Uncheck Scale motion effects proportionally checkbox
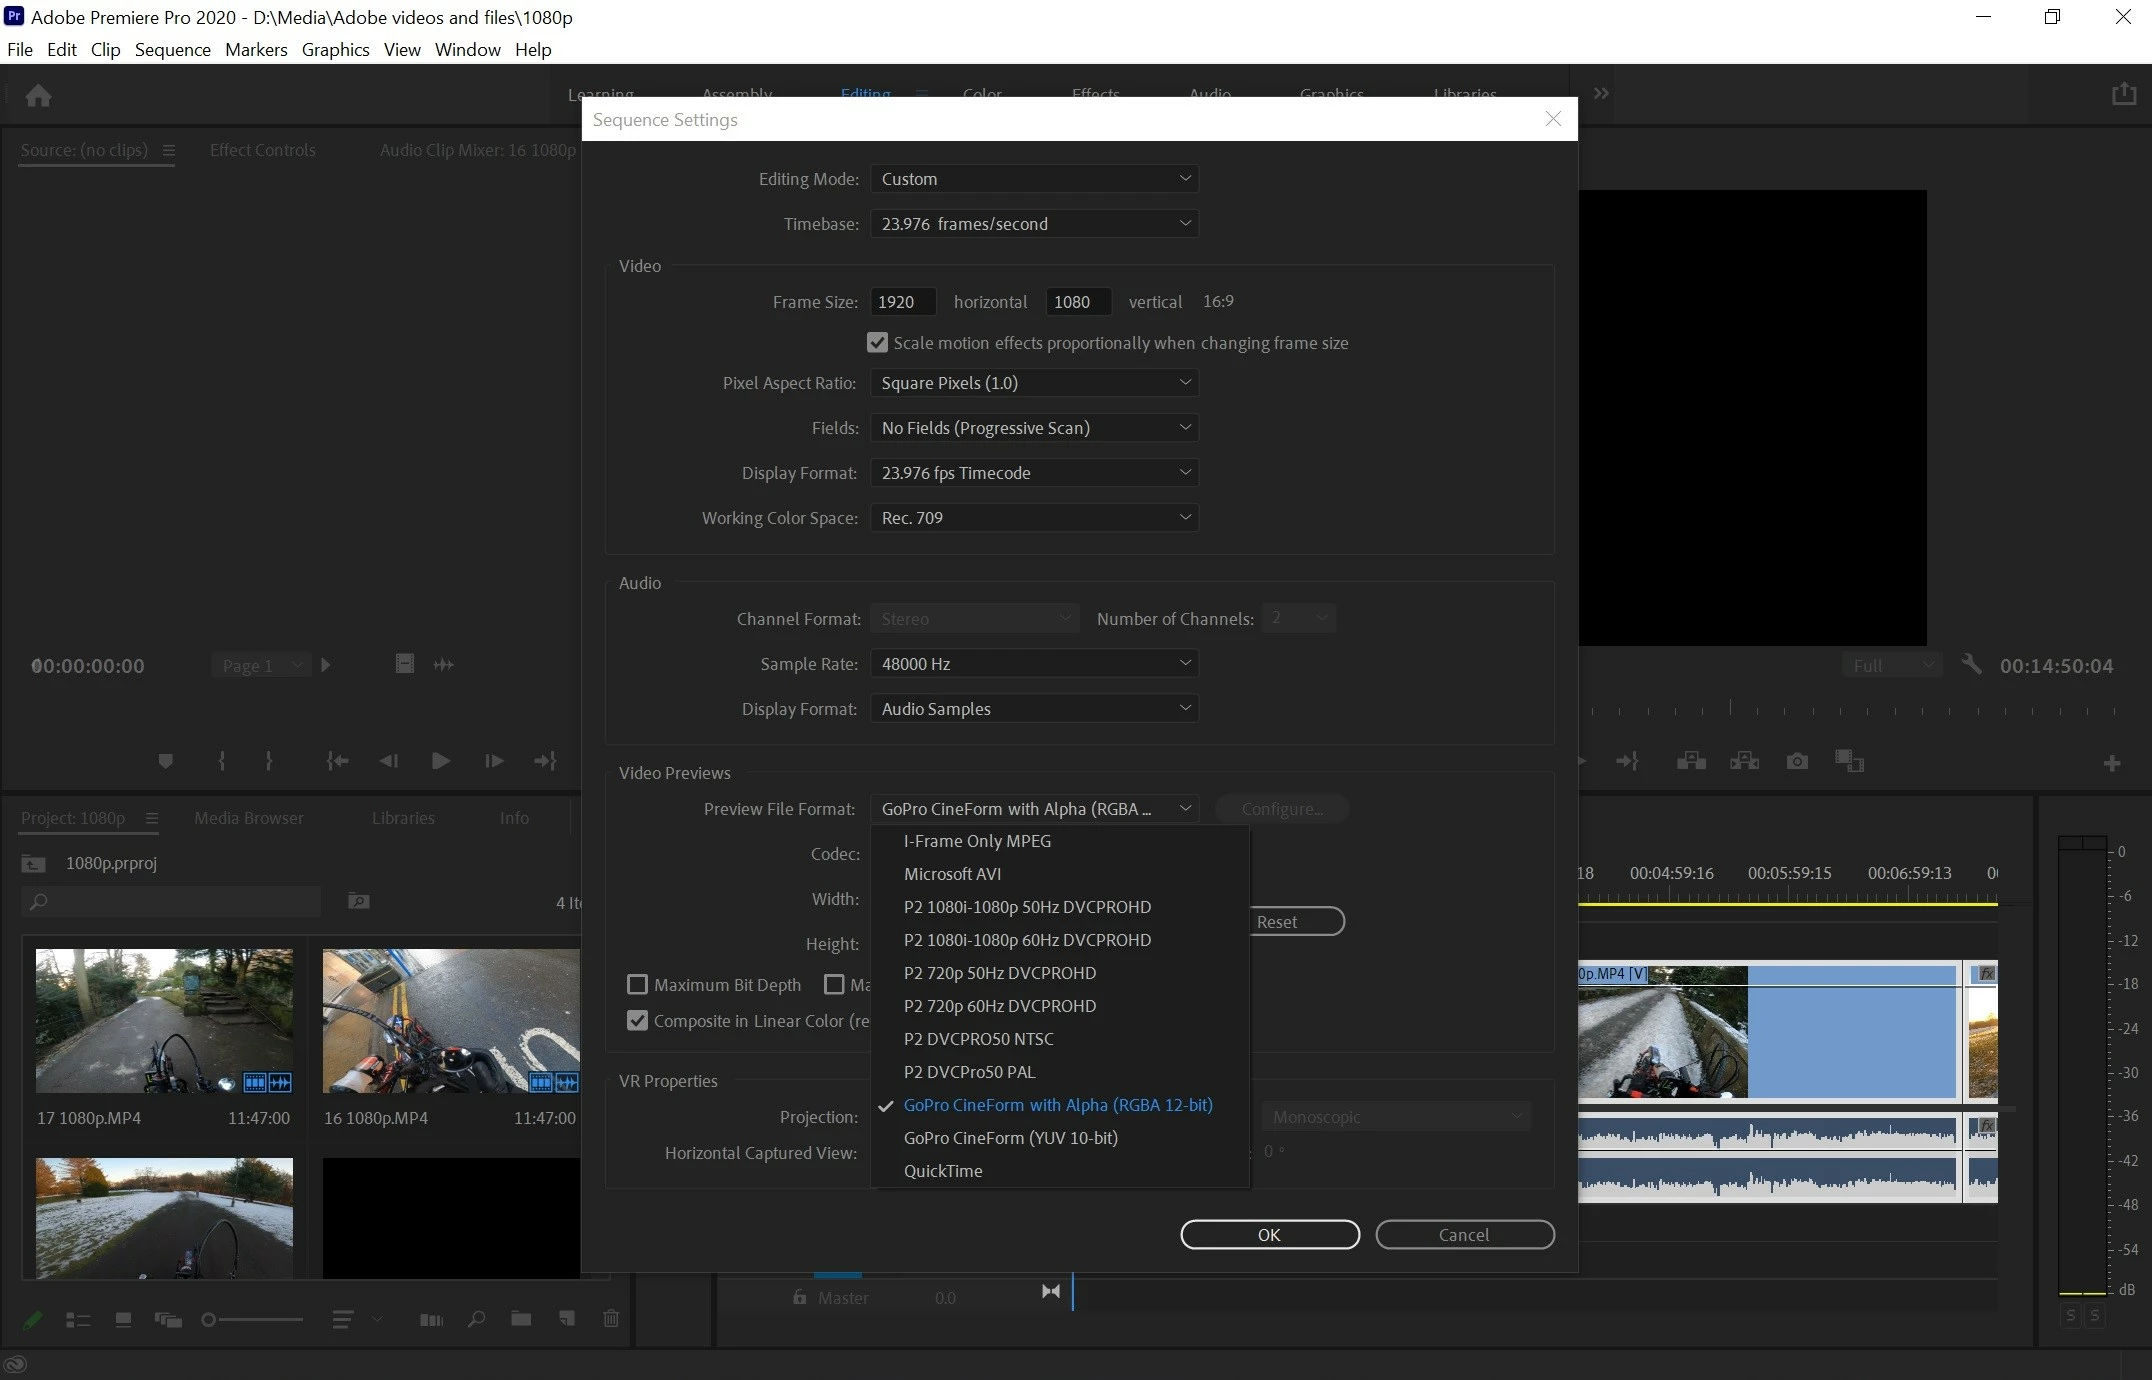 877,343
